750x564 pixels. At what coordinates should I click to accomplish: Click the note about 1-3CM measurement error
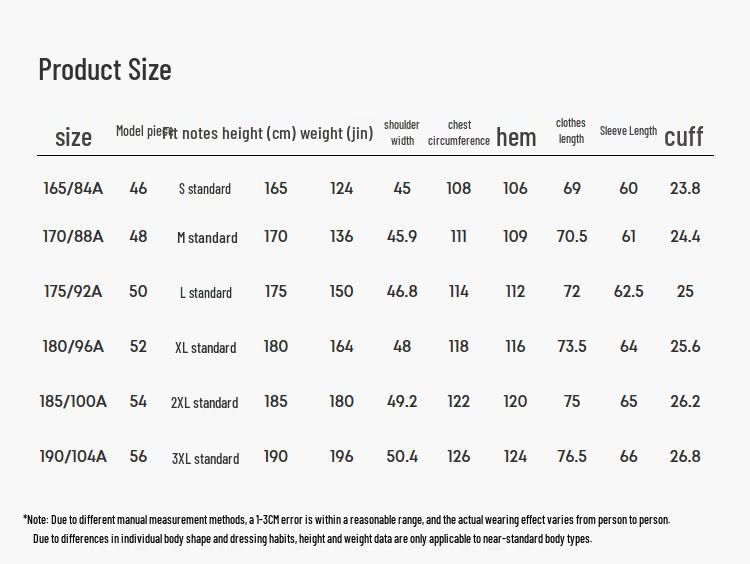click(x=347, y=520)
